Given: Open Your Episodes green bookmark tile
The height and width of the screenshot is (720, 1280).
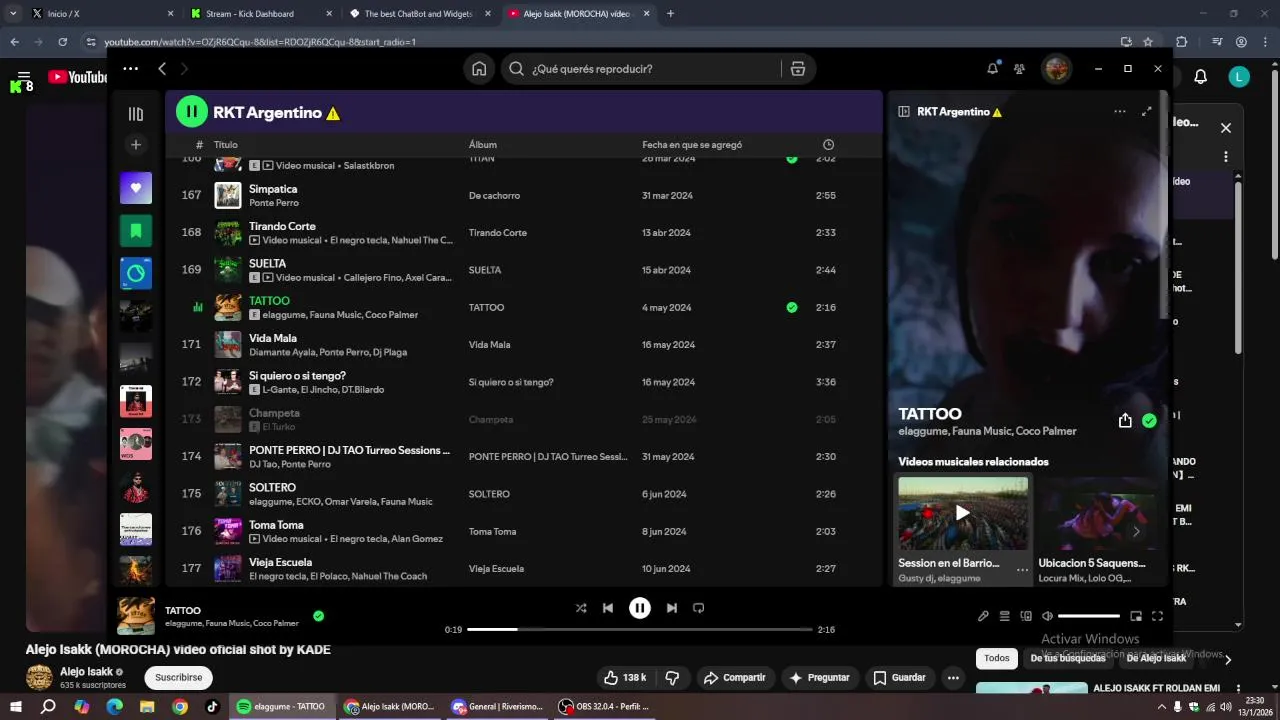Looking at the screenshot, I should (136, 231).
